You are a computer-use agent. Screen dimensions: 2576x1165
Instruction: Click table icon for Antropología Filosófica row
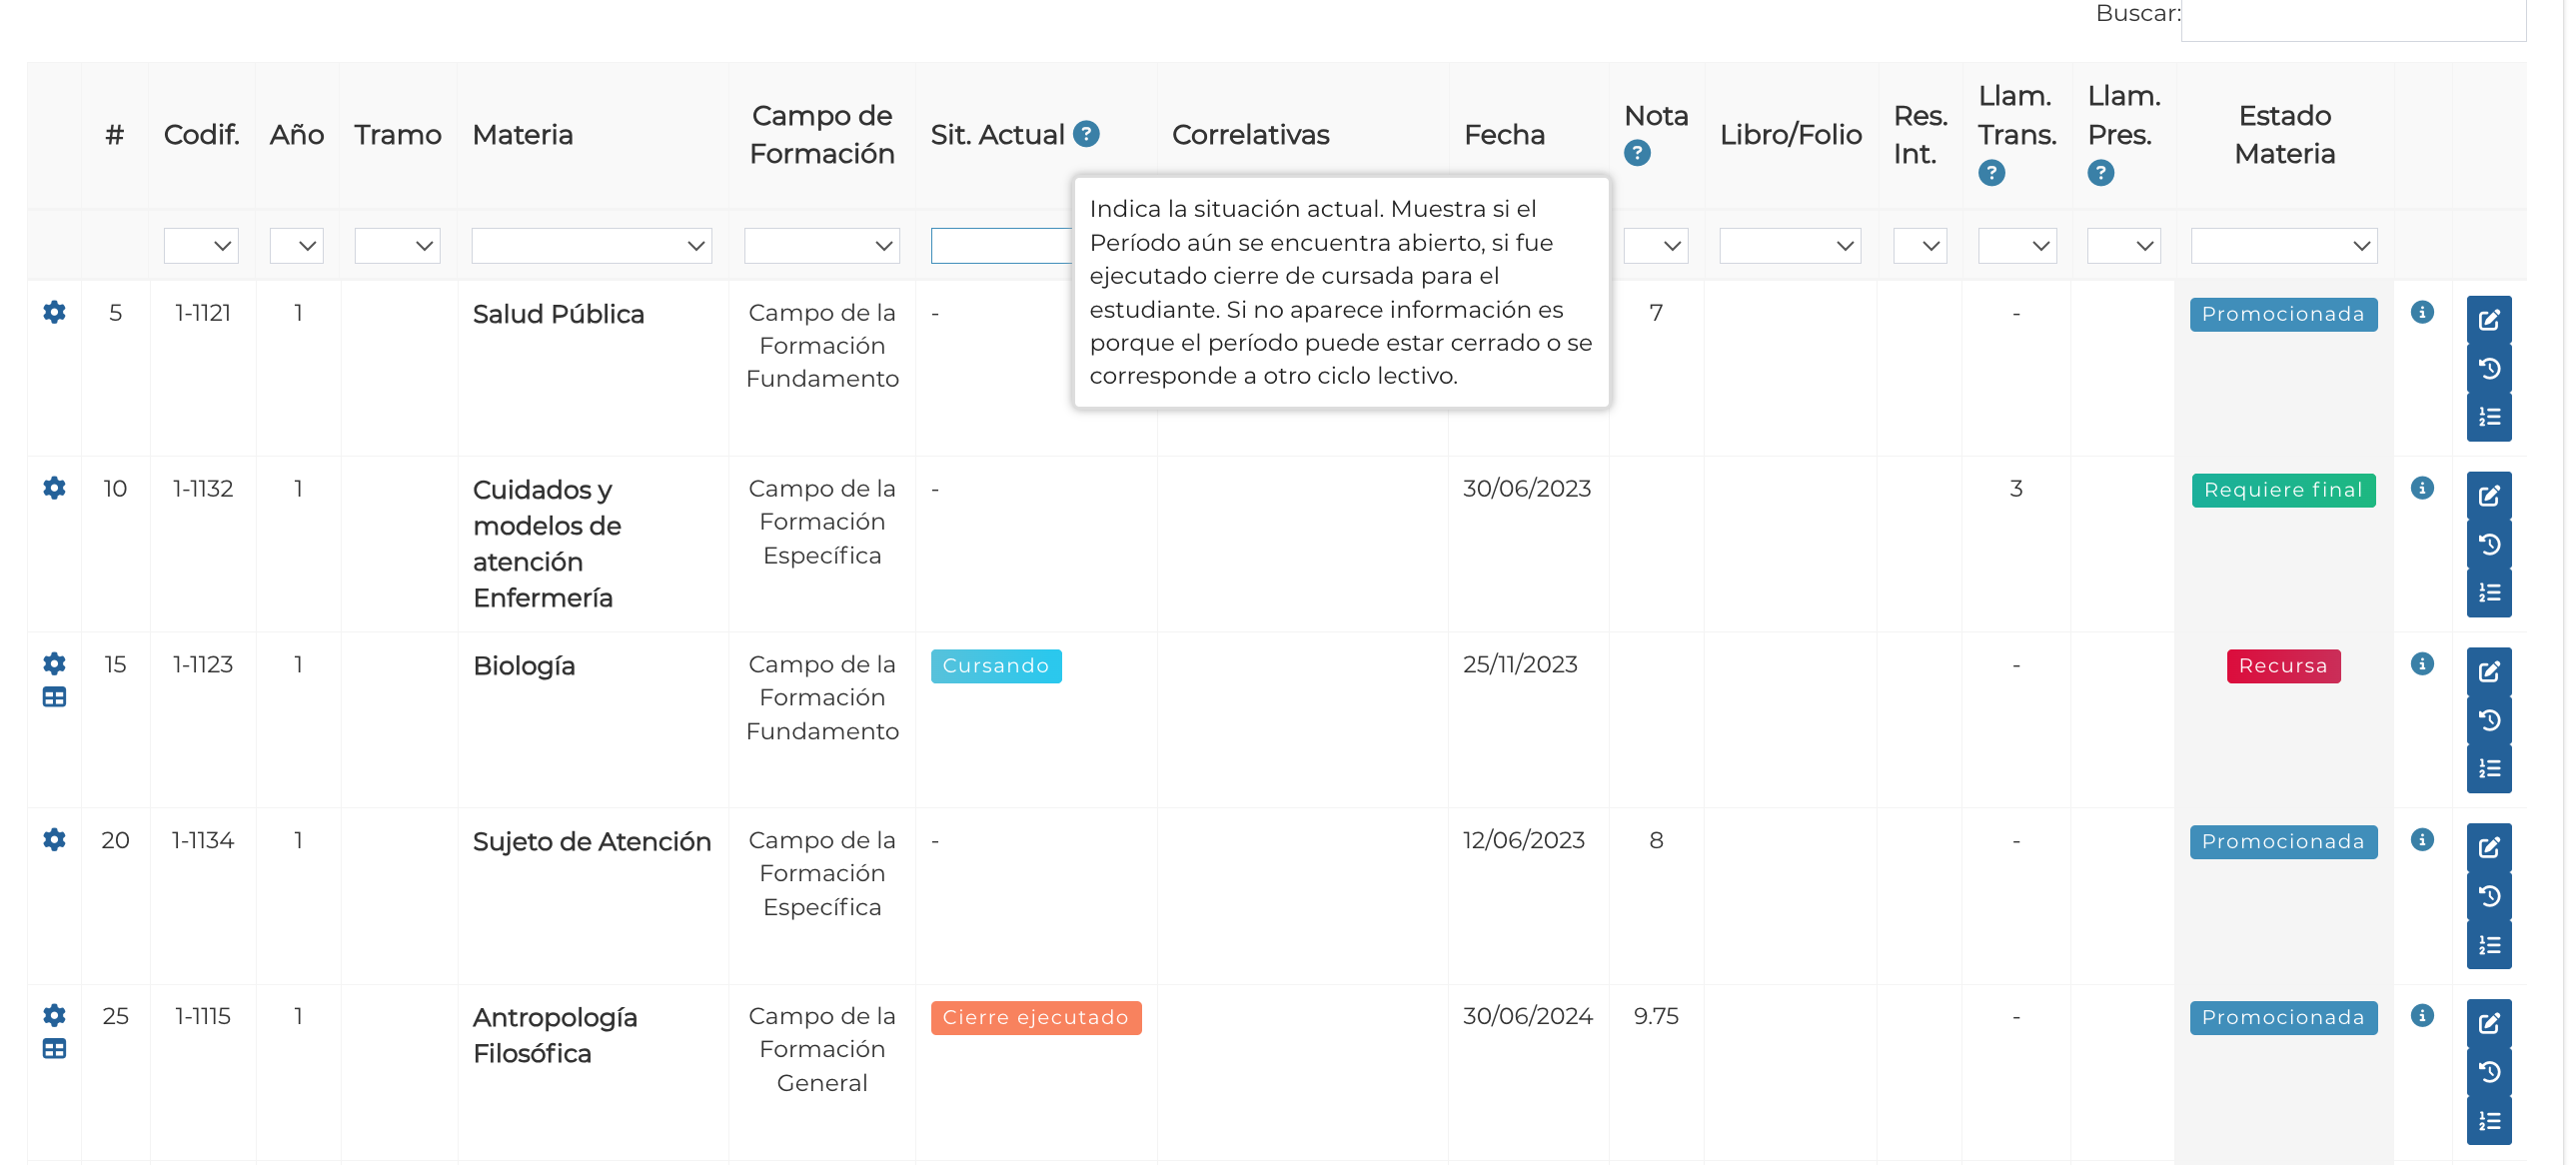(54, 1048)
